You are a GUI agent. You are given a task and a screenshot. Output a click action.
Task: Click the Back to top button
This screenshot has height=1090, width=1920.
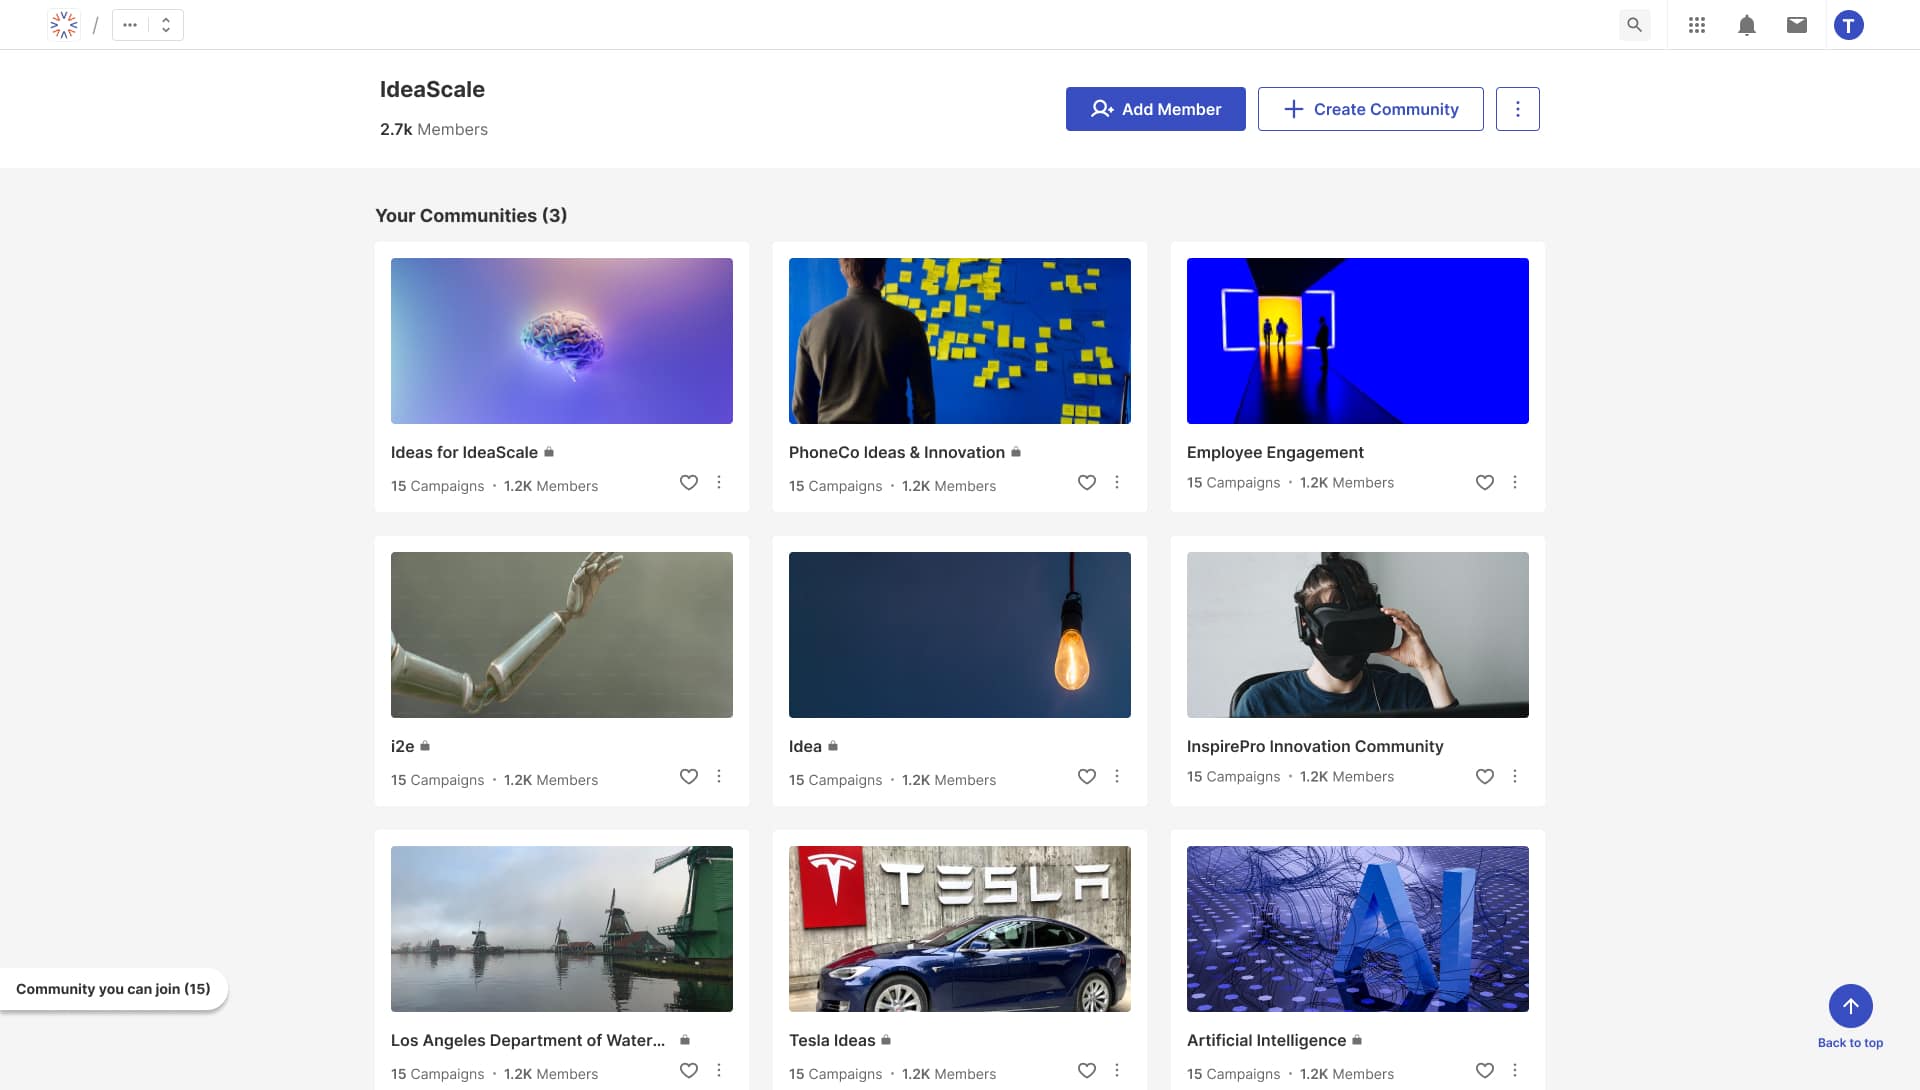tap(1849, 1004)
